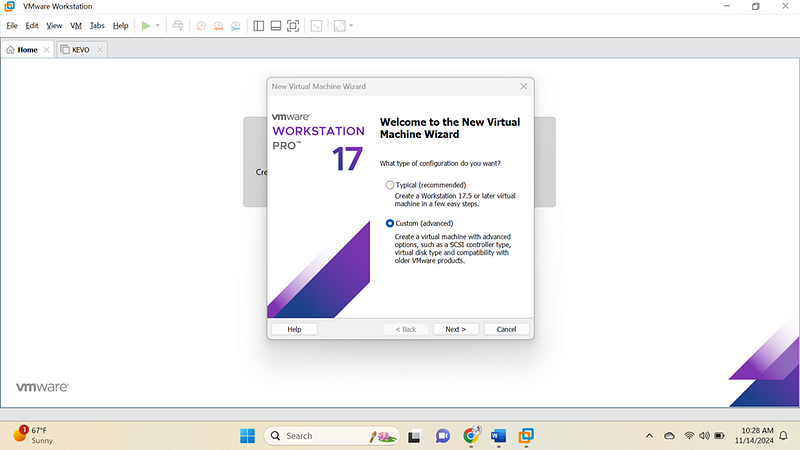The width and height of the screenshot is (800, 450).
Task: Click the Wi-Fi network tray icon
Action: coord(689,436)
